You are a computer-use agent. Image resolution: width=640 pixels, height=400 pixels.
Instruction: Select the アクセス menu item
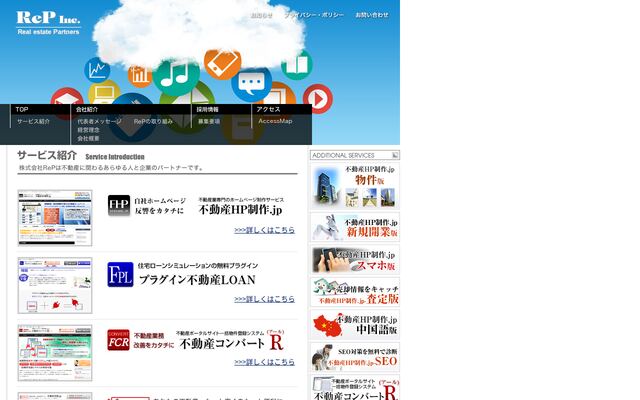point(268,109)
